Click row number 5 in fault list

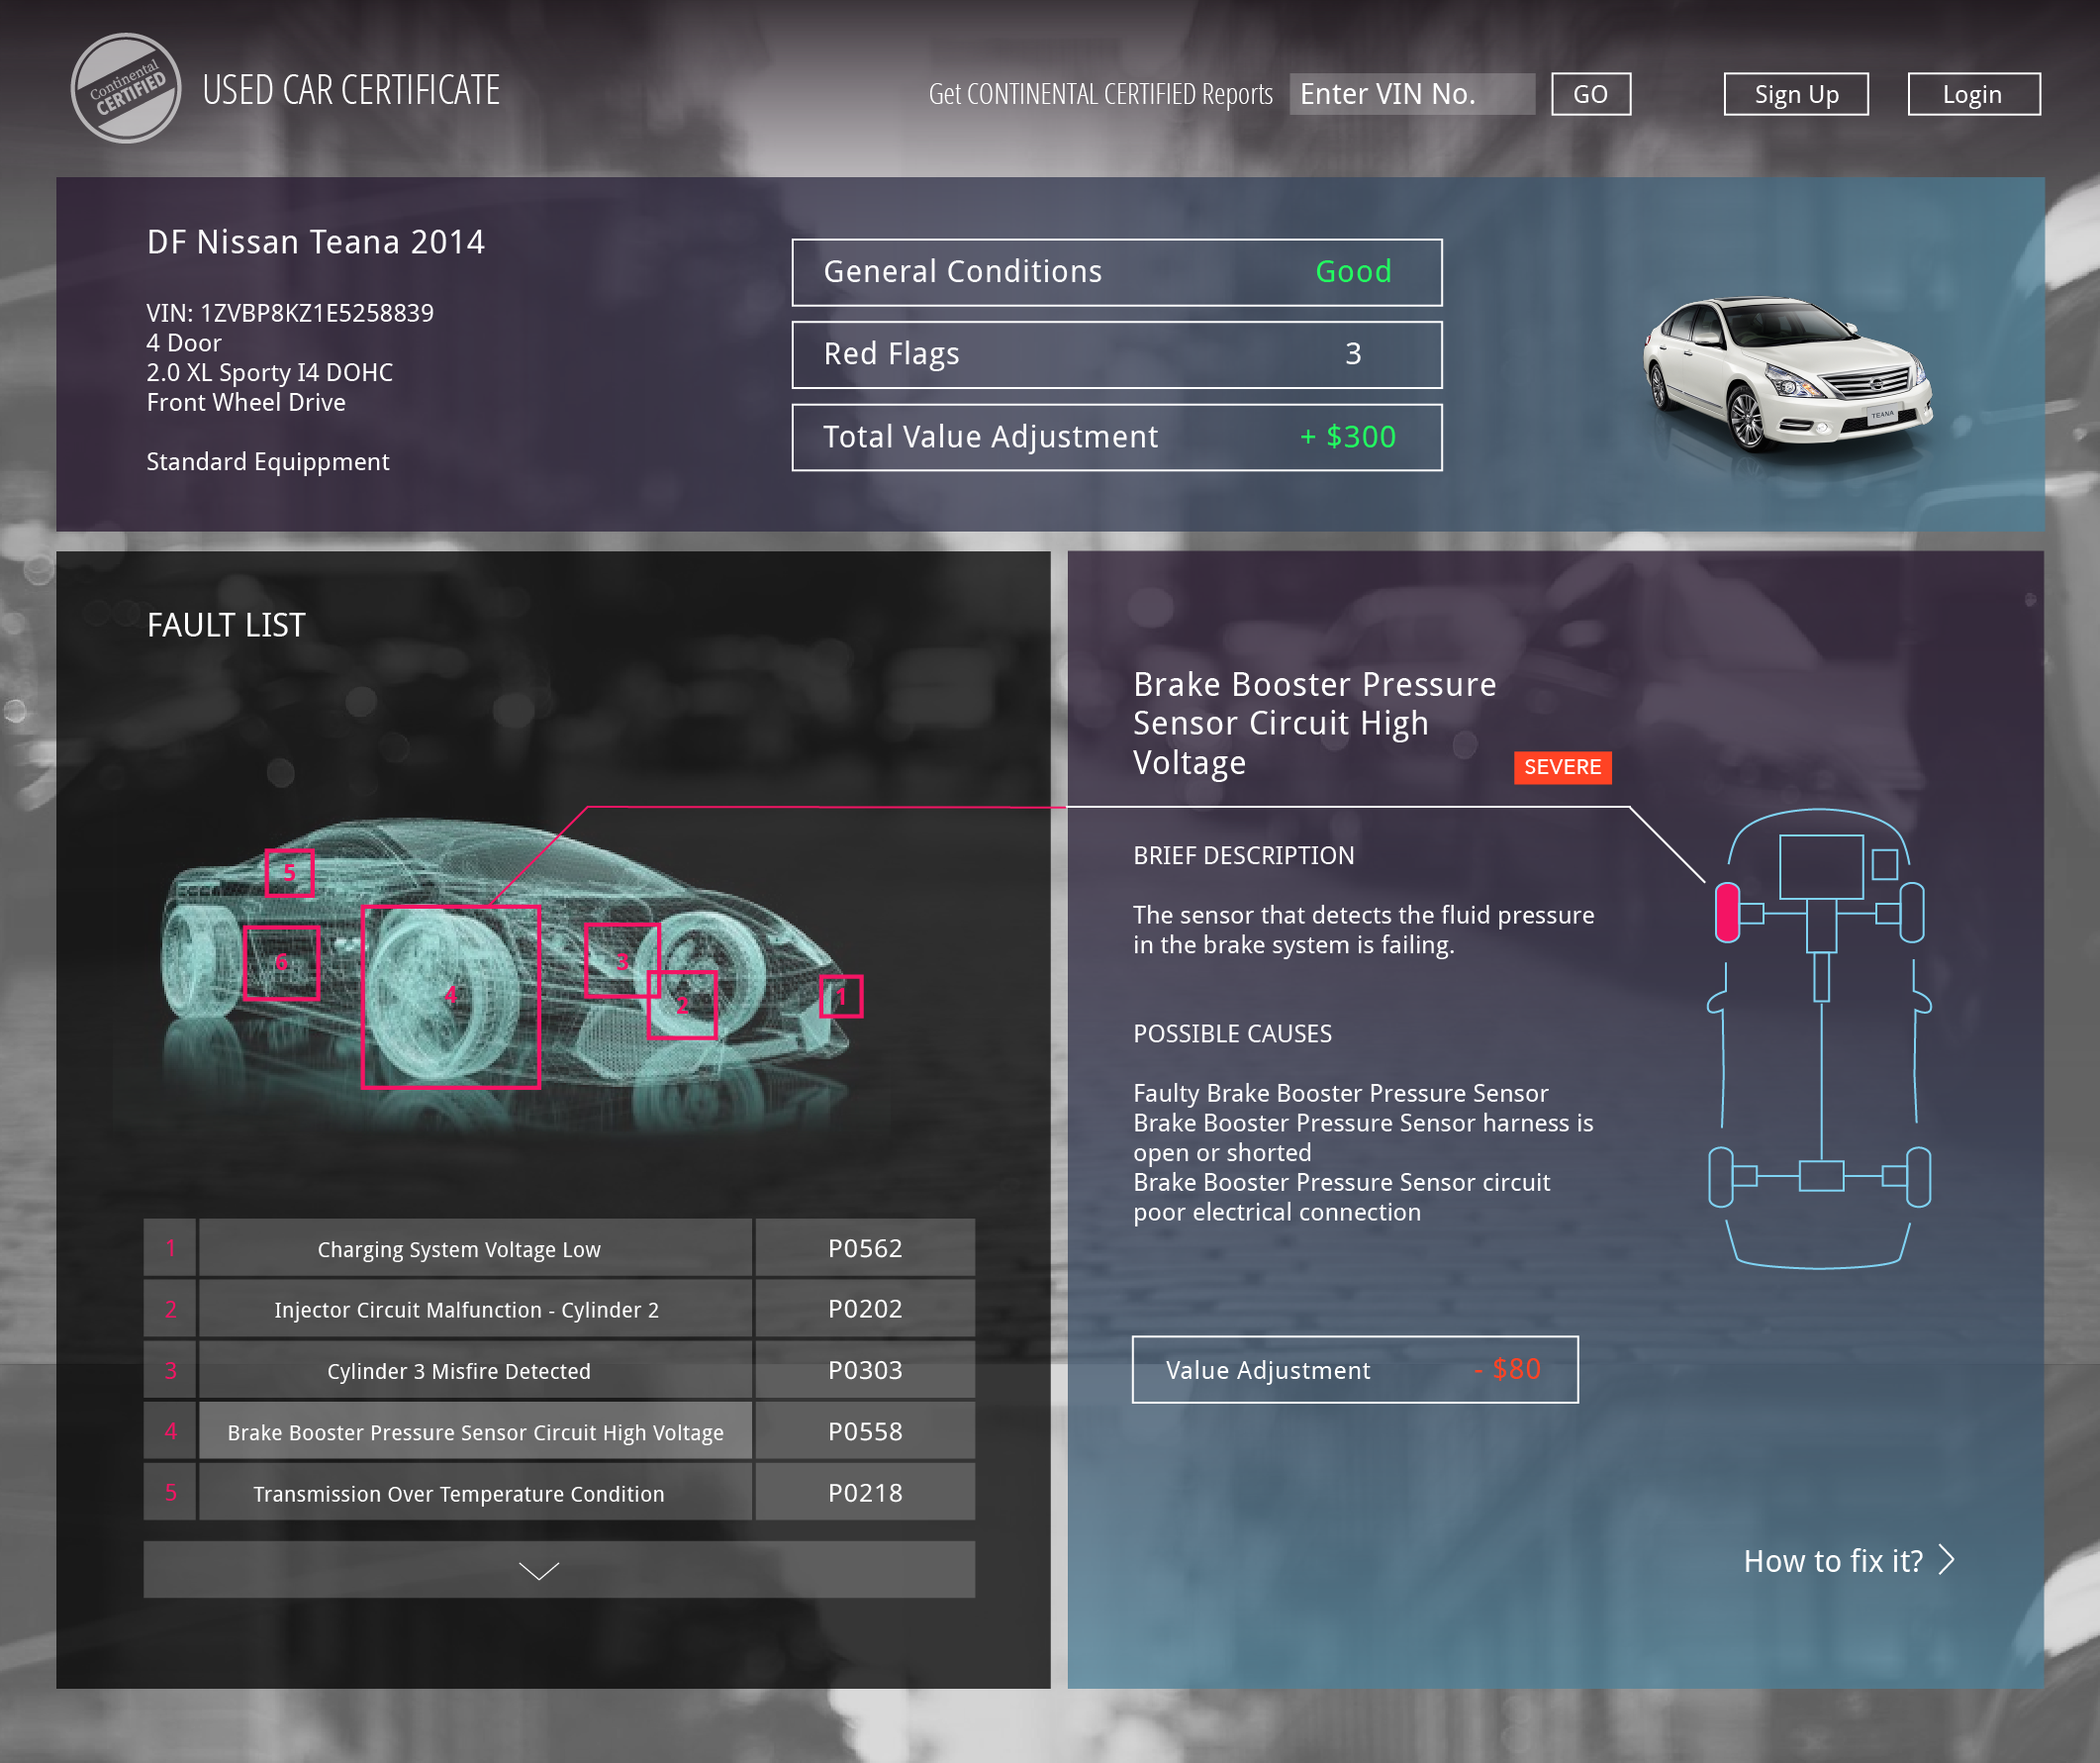coord(170,1492)
